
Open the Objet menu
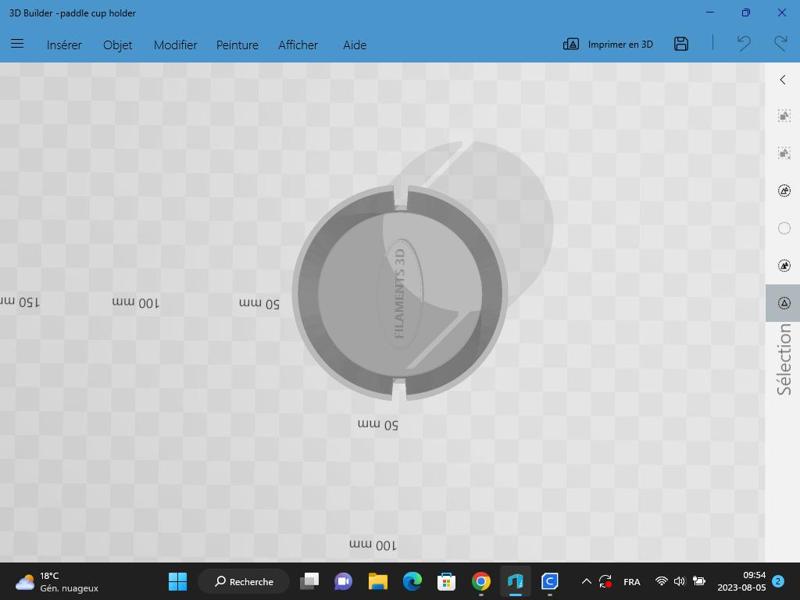click(x=117, y=45)
